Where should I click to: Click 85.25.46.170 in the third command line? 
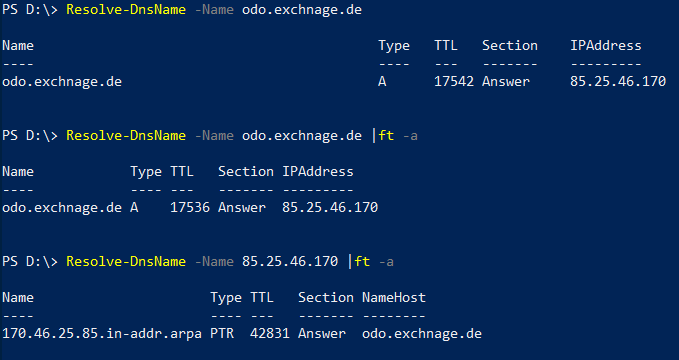[x=290, y=262]
